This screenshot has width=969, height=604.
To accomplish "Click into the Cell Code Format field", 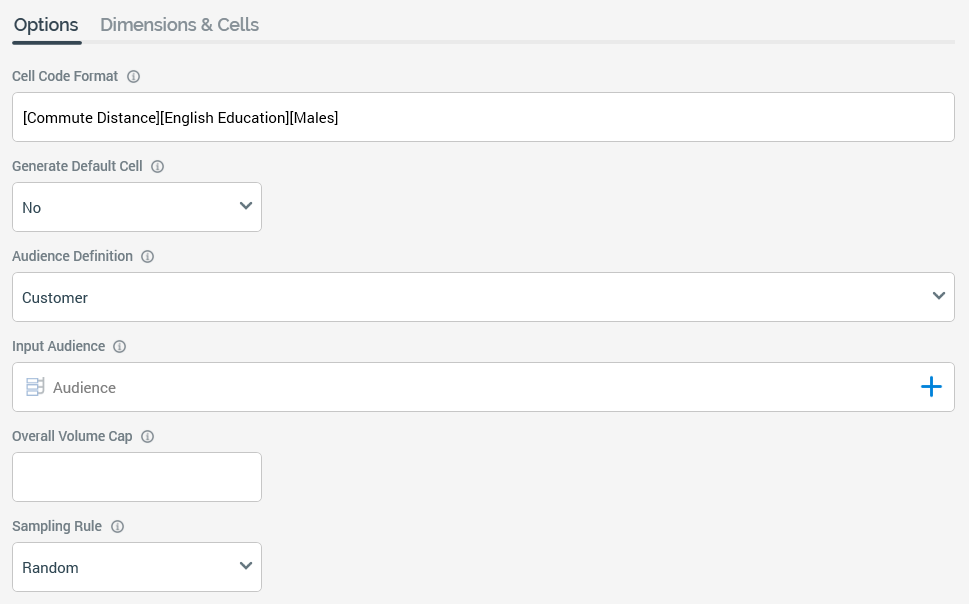I will click(483, 117).
